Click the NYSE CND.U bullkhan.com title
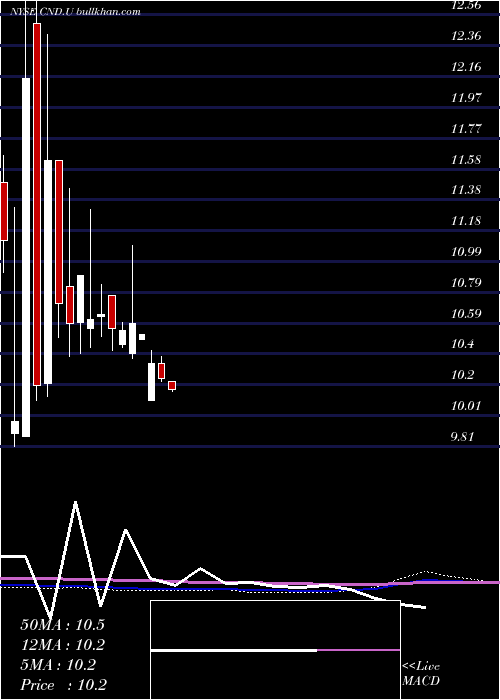This screenshot has height=700, width=500. point(77,12)
